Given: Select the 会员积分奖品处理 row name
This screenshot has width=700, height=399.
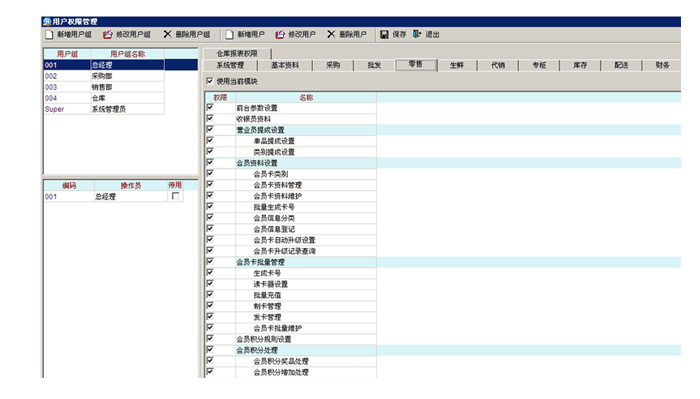Looking at the screenshot, I should [x=281, y=361].
